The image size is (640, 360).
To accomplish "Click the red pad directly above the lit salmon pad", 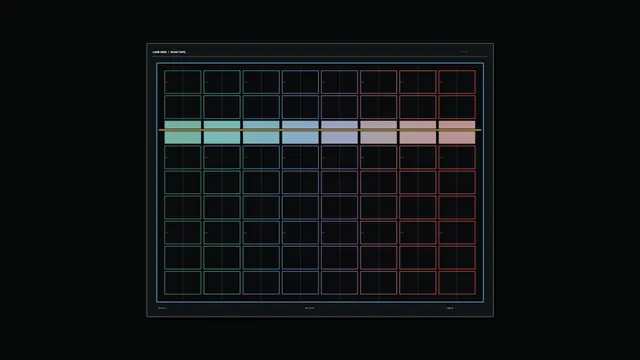I will [457, 107].
